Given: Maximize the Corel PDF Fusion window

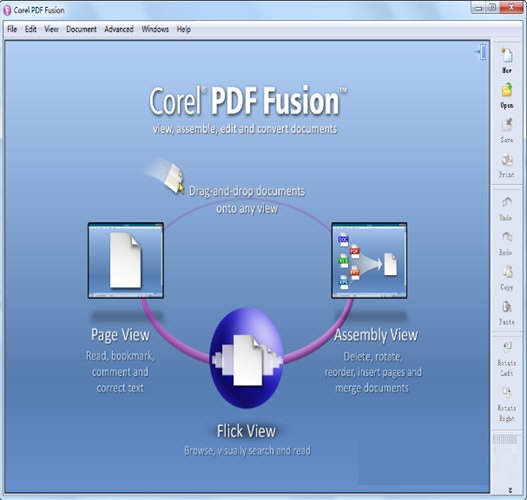Looking at the screenshot, I should tap(492, 8).
